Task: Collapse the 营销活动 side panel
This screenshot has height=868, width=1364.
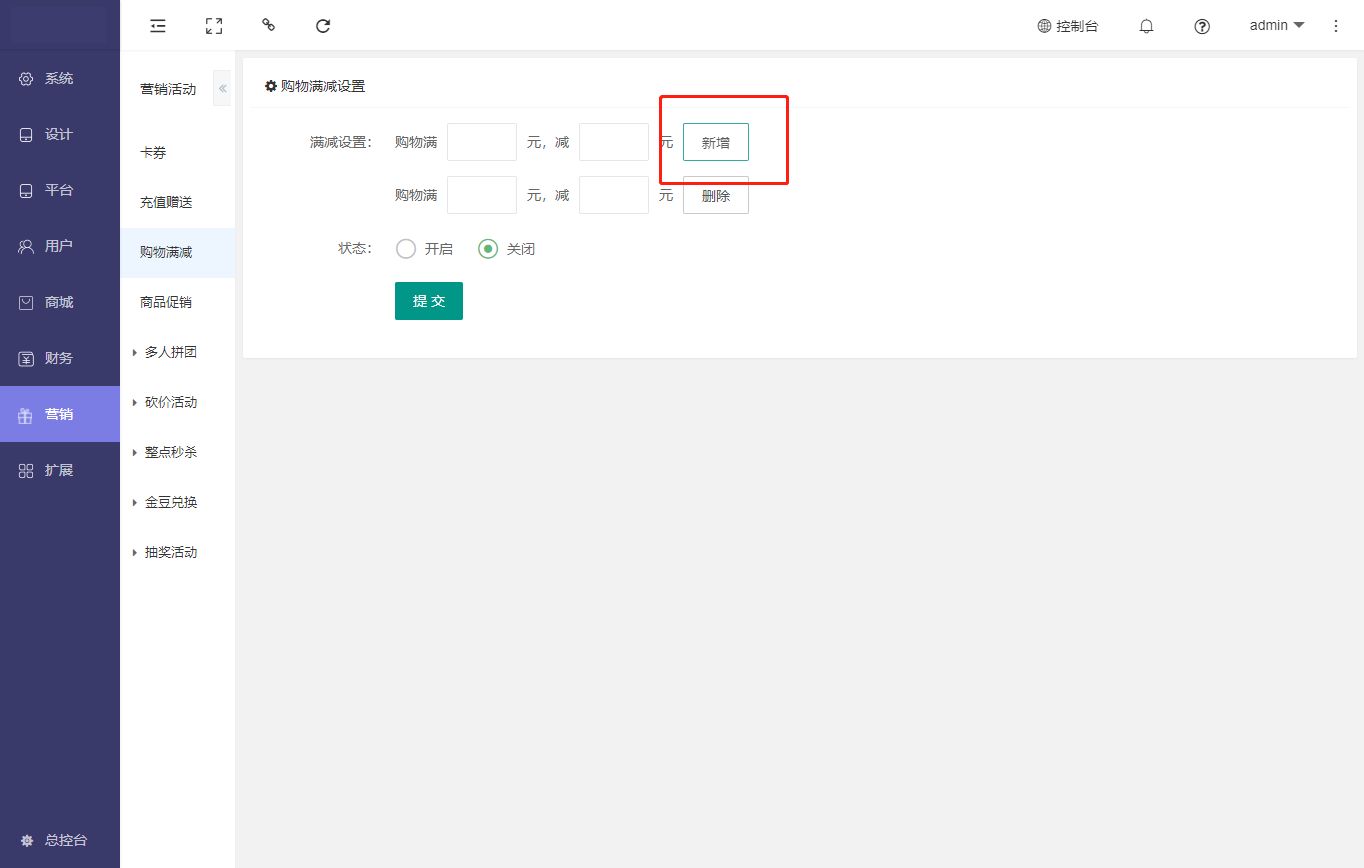Action: point(222,89)
